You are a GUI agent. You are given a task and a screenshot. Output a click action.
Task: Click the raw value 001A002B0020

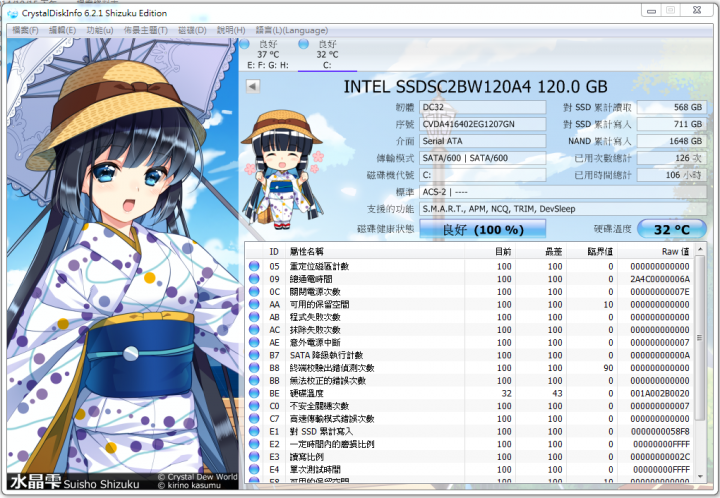coord(660,393)
